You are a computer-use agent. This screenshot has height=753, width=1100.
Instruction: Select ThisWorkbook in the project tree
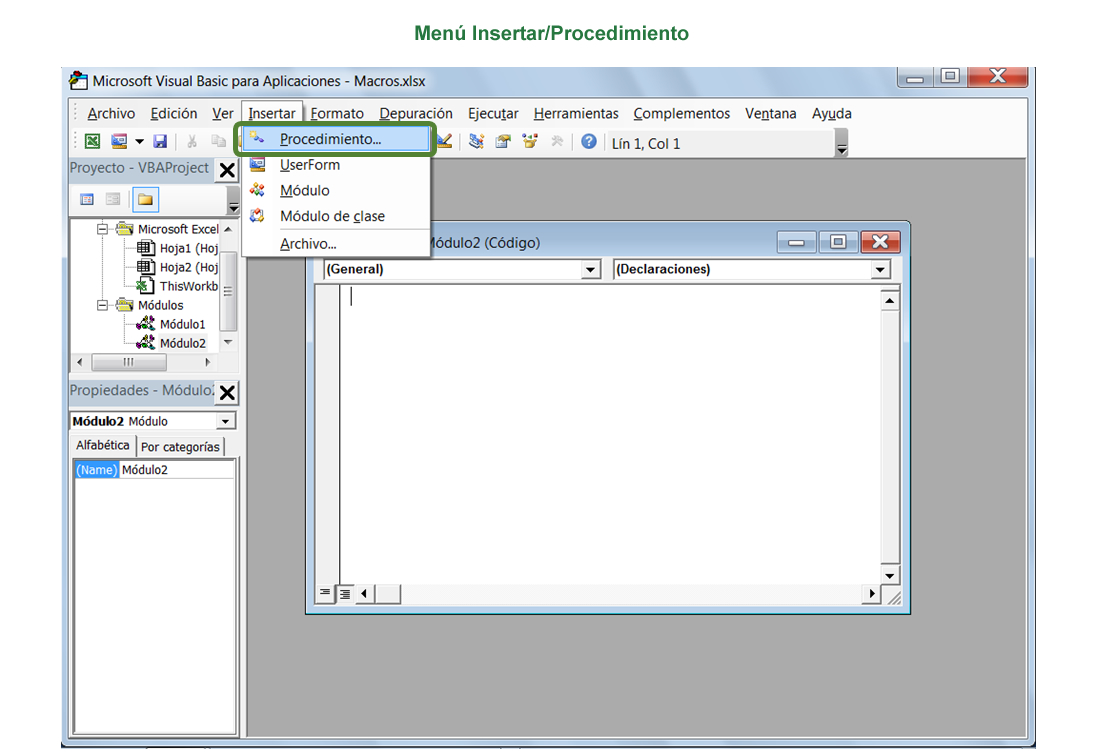click(x=189, y=286)
